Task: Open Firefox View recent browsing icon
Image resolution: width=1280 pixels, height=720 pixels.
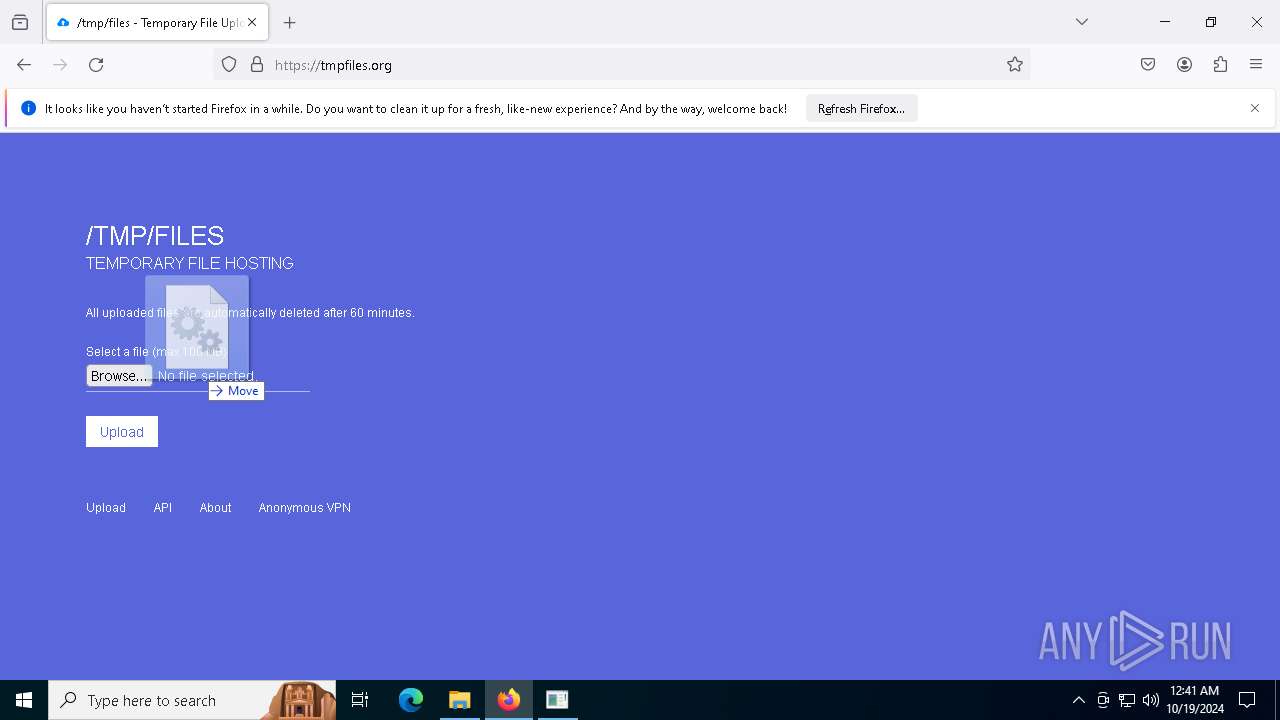Action: click(20, 22)
